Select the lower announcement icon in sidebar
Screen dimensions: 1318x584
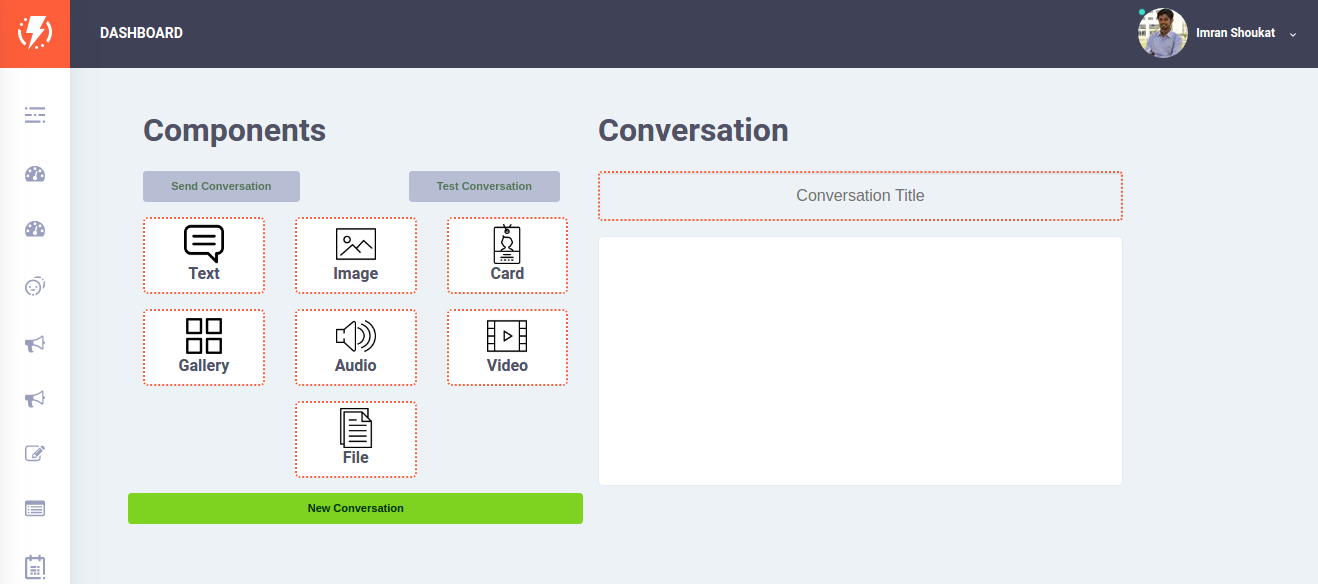click(35, 399)
